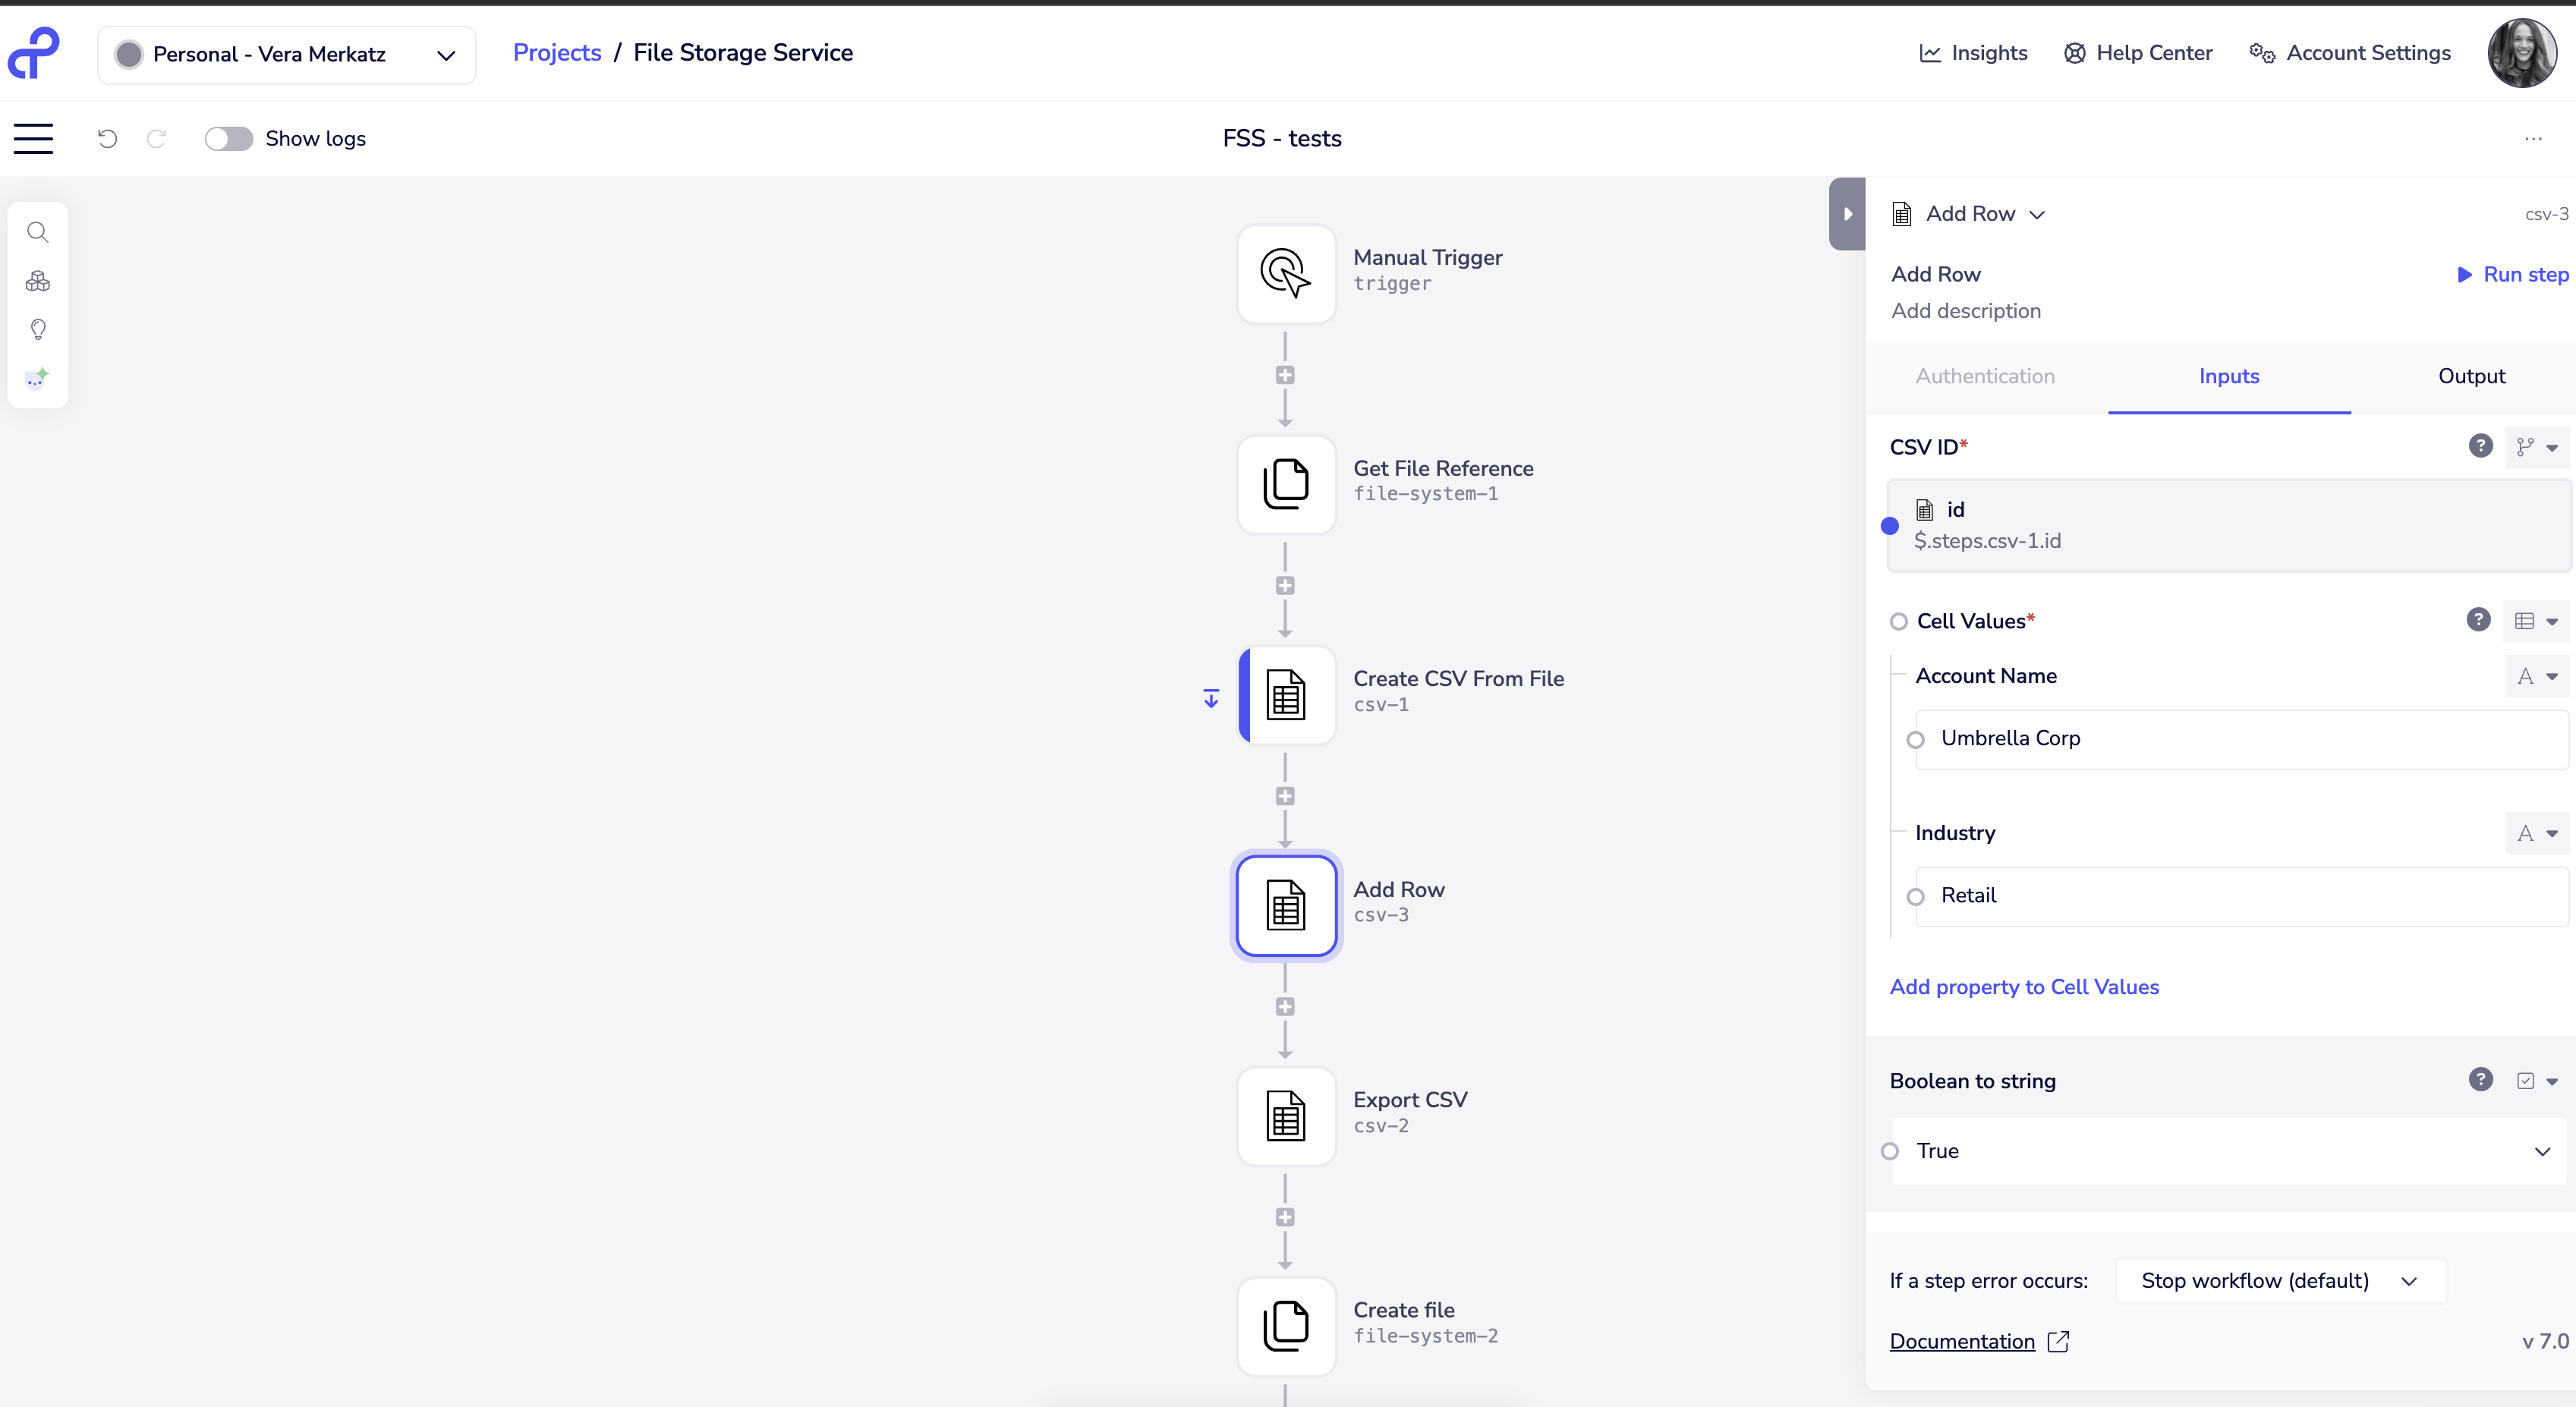
Task: Click the lightbulb ideas icon in sidebar
Action: [x=38, y=329]
